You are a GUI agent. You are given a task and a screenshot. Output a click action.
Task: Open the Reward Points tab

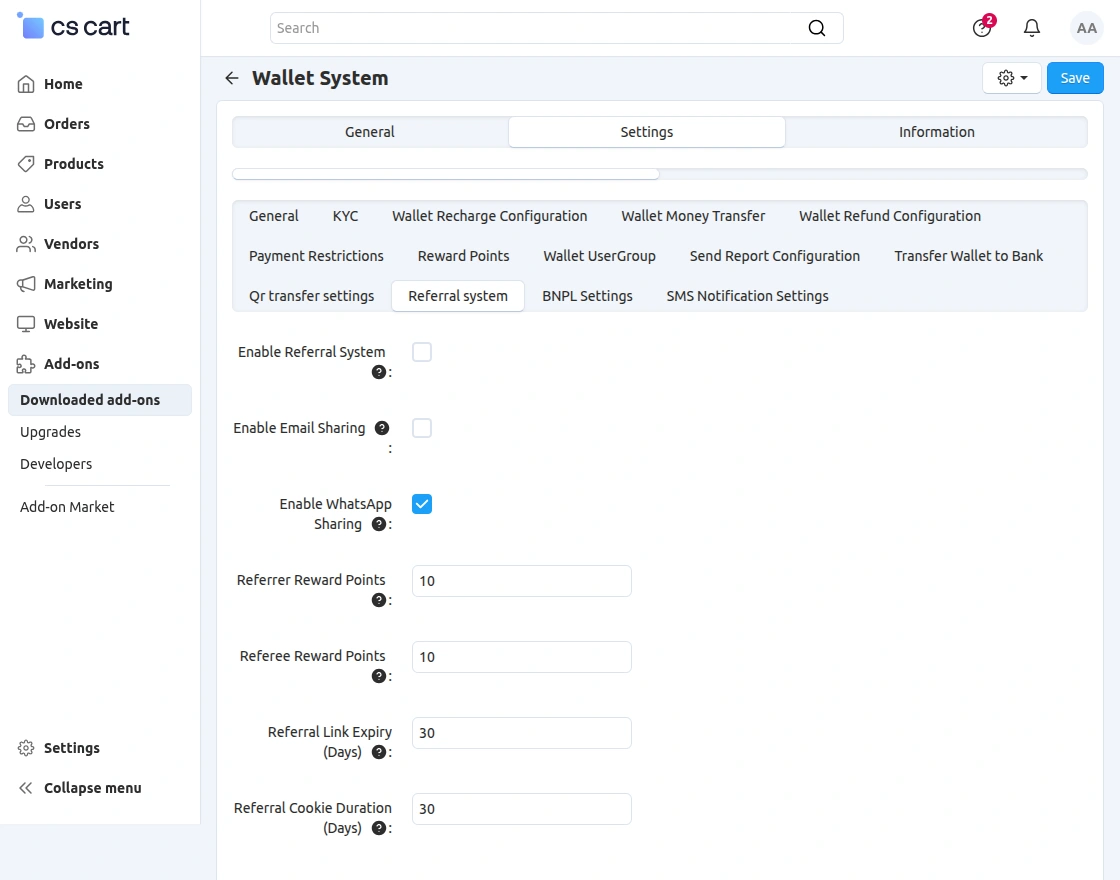click(464, 256)
